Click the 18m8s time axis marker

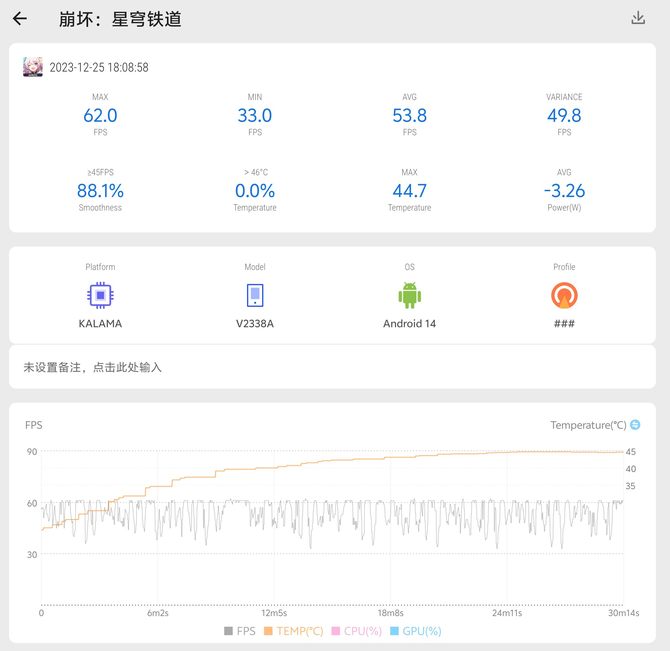point(390,613)
